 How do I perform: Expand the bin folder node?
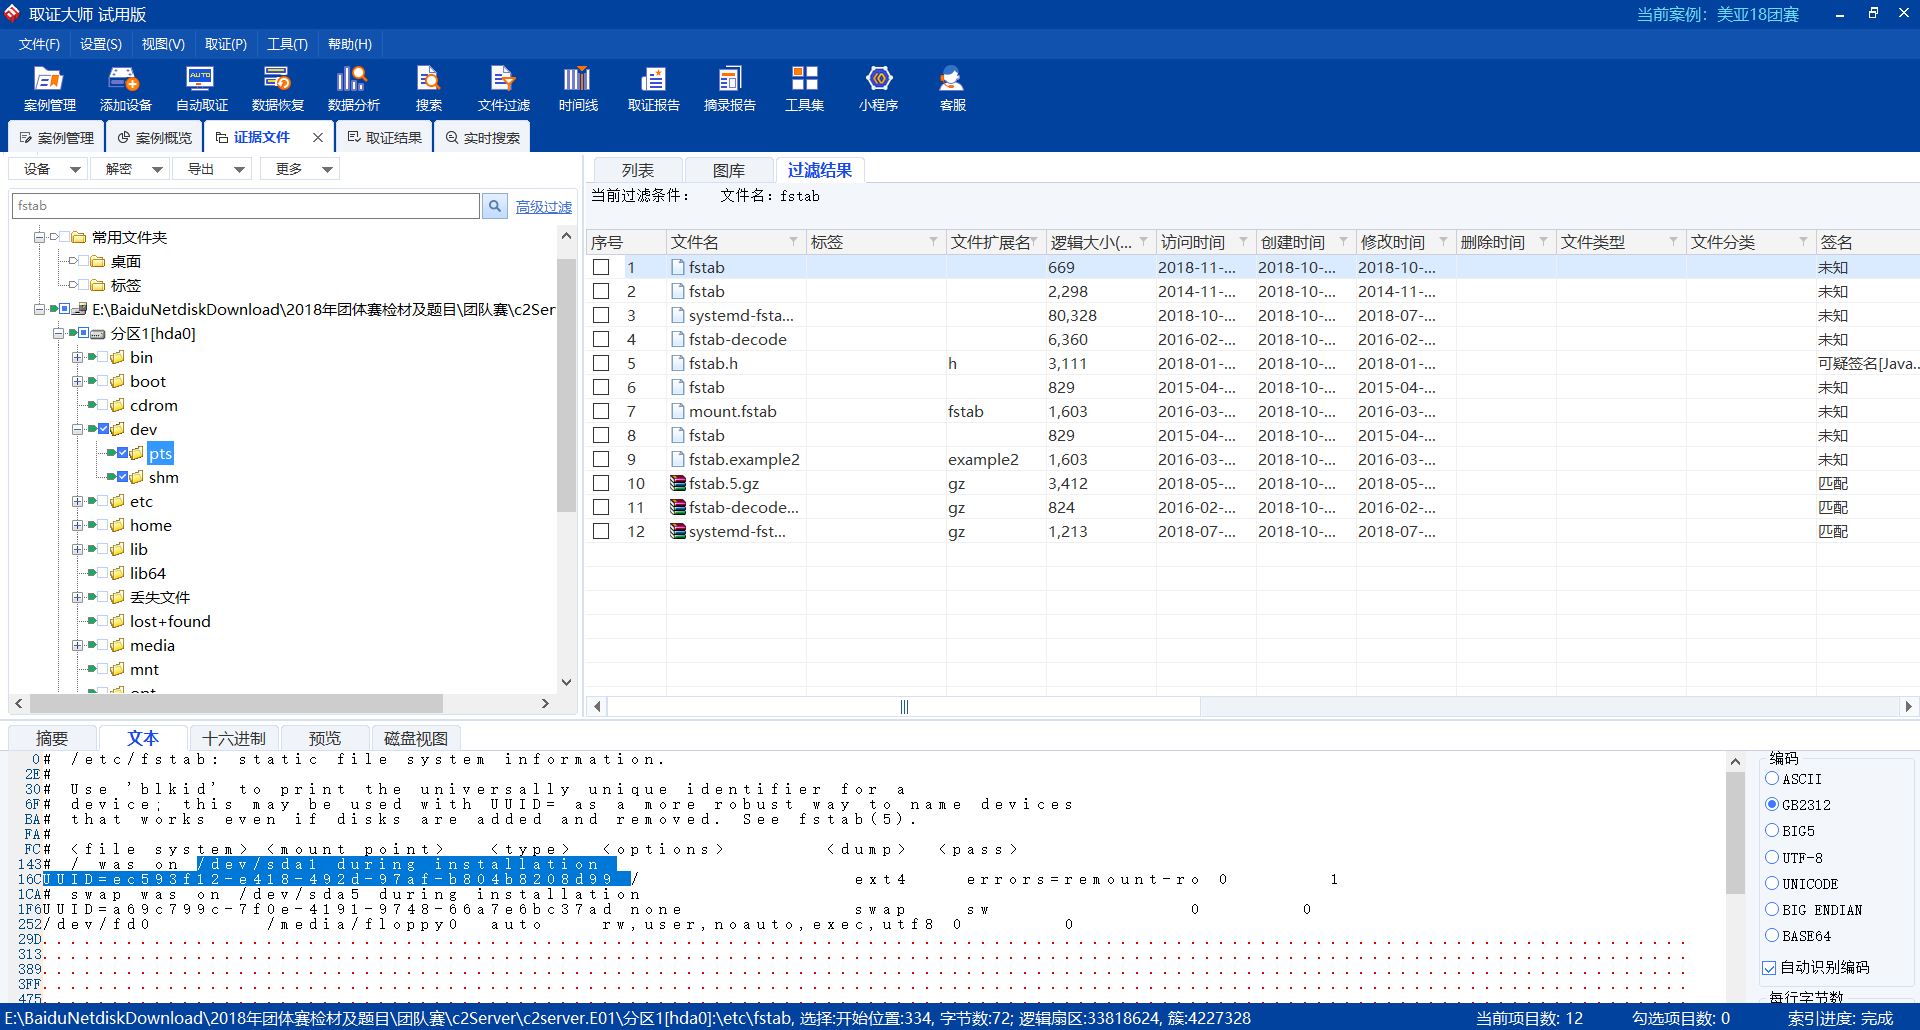(x=77, y=357)
